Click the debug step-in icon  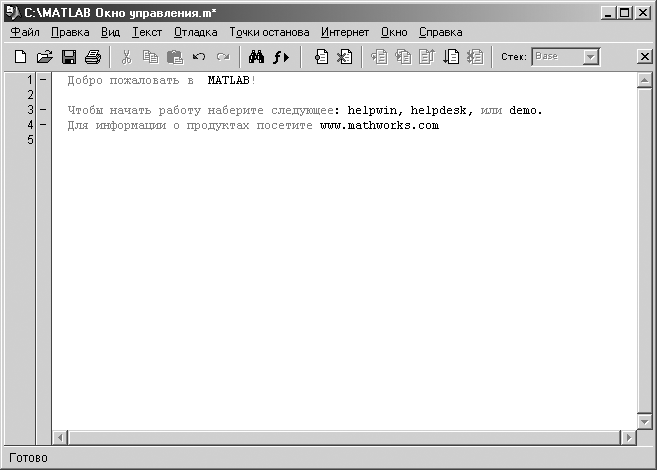(403, 57)
